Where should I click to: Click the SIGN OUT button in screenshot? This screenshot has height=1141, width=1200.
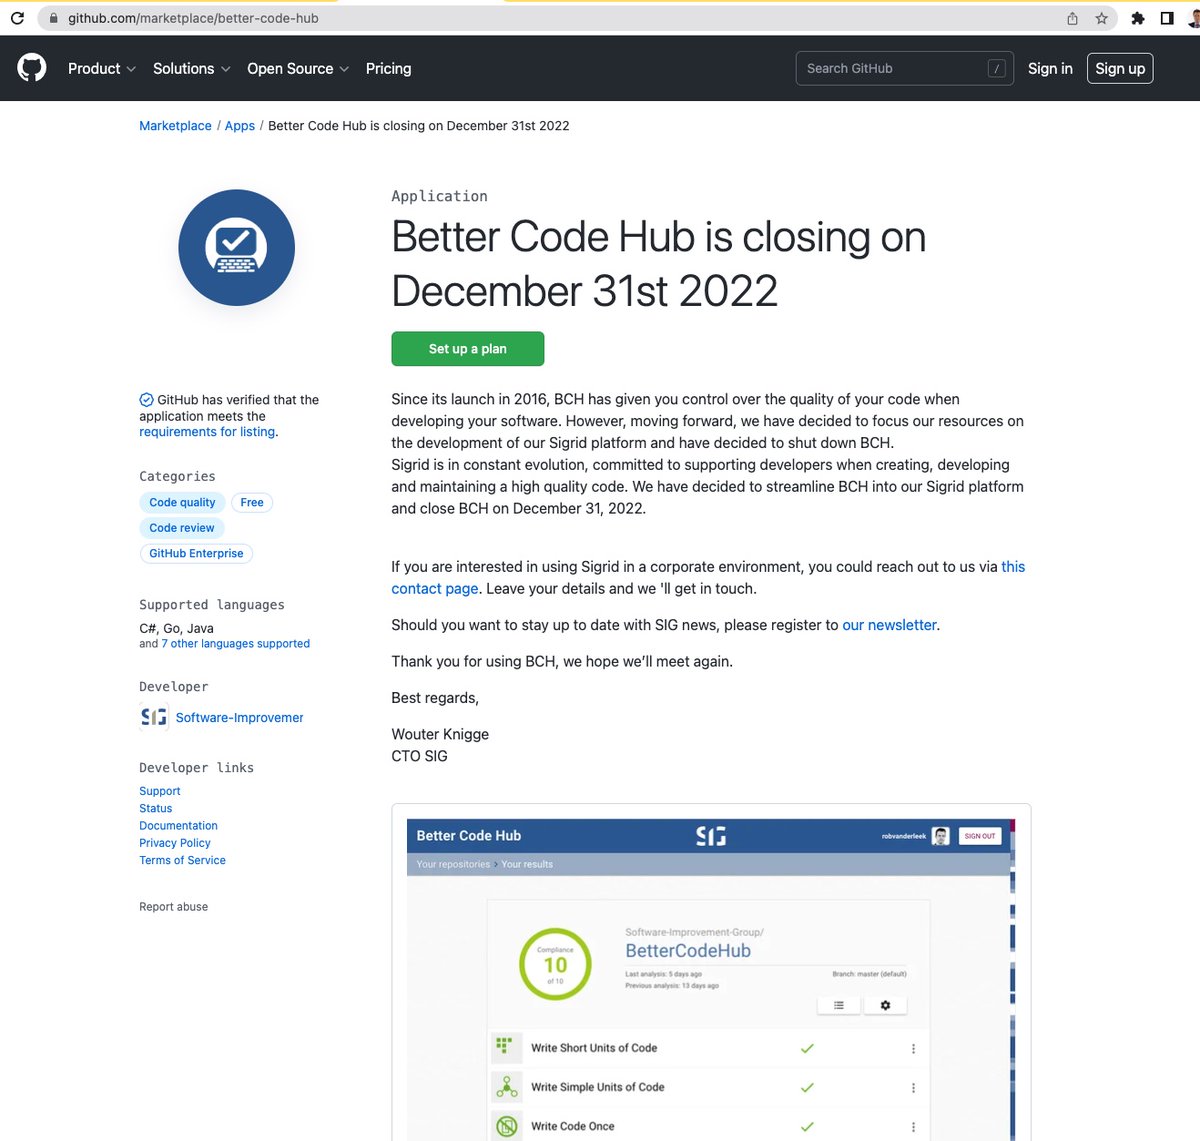click(980, 836)
